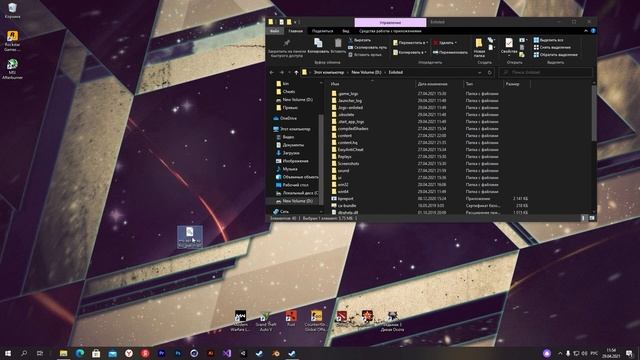640x360 pixels.
Task: Create a New folder (Новая папка)
Action: (x=479, y=47)
